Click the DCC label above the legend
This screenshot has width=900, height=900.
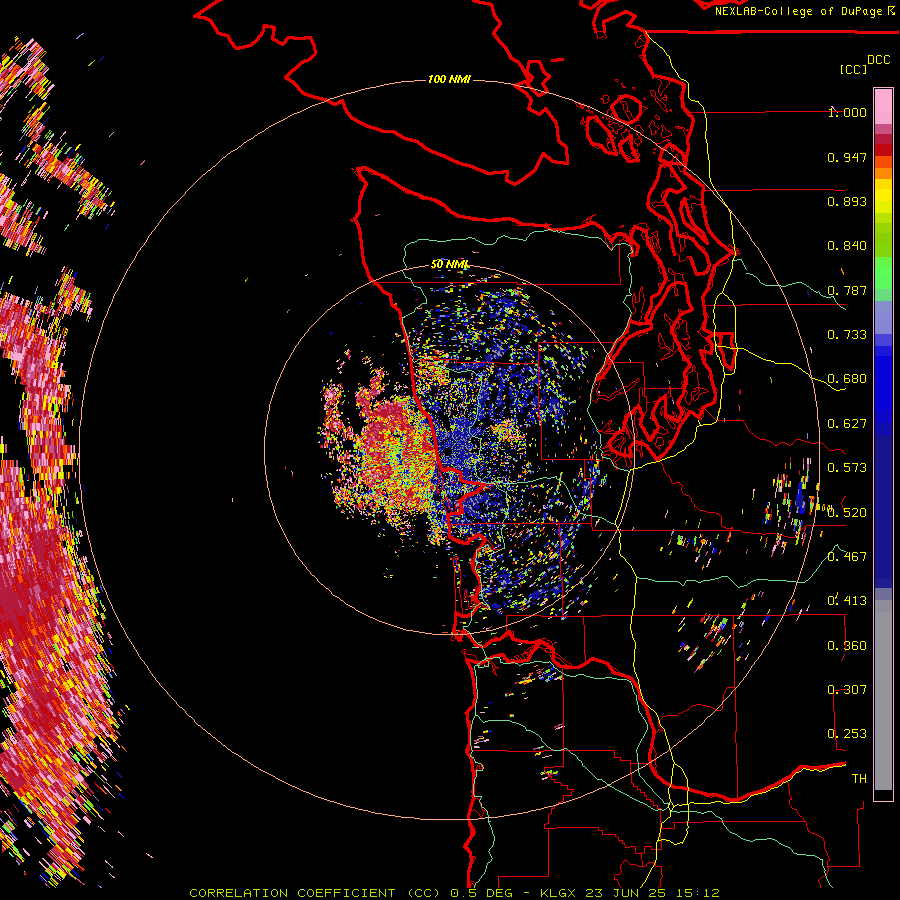tap(878, 59)
